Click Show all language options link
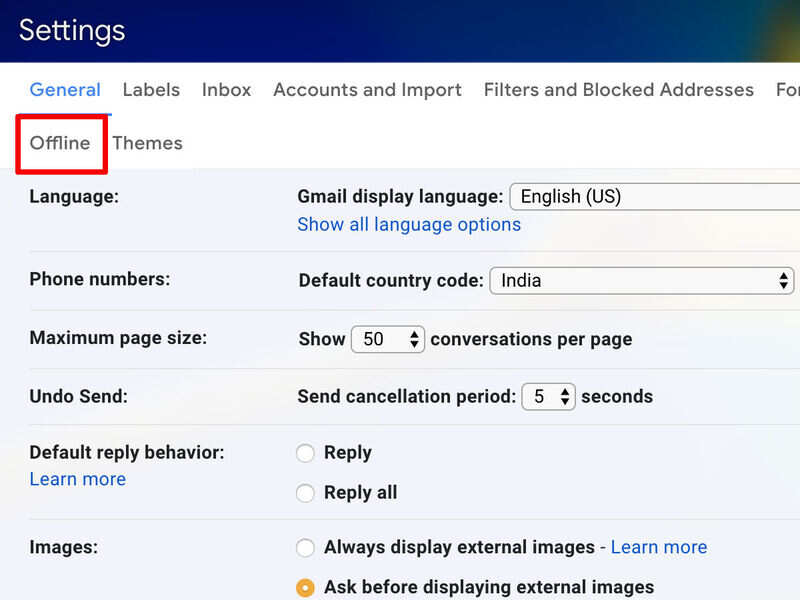Image resolution: width=800 pixels, height=600 pixels. pyautogui.click(x=409, y=224)
